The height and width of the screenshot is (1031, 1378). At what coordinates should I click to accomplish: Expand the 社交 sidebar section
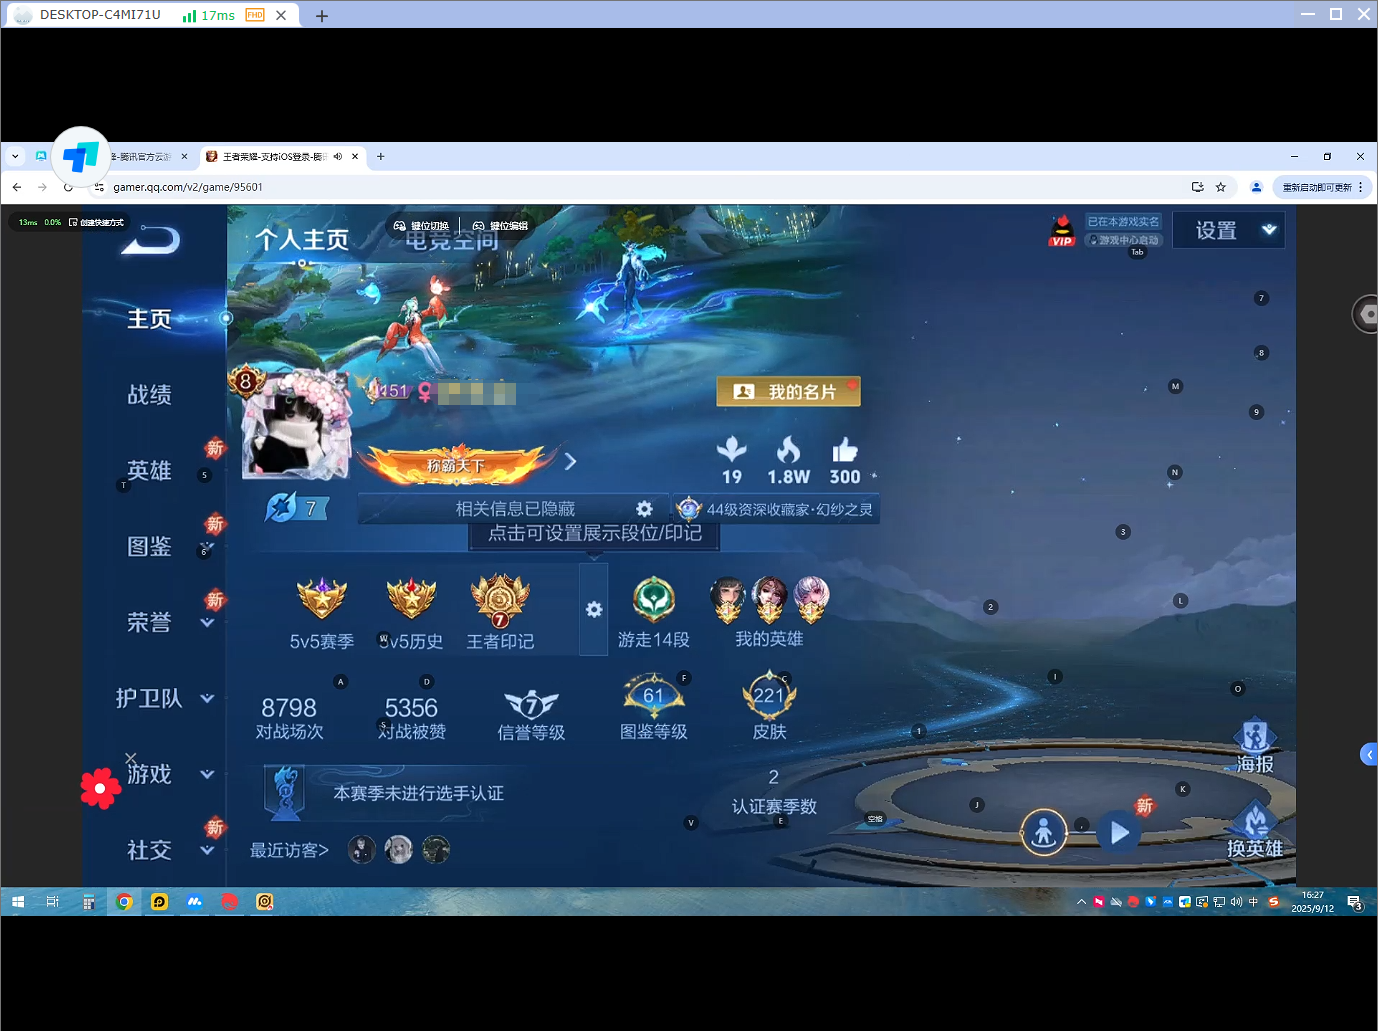(207, 851)
